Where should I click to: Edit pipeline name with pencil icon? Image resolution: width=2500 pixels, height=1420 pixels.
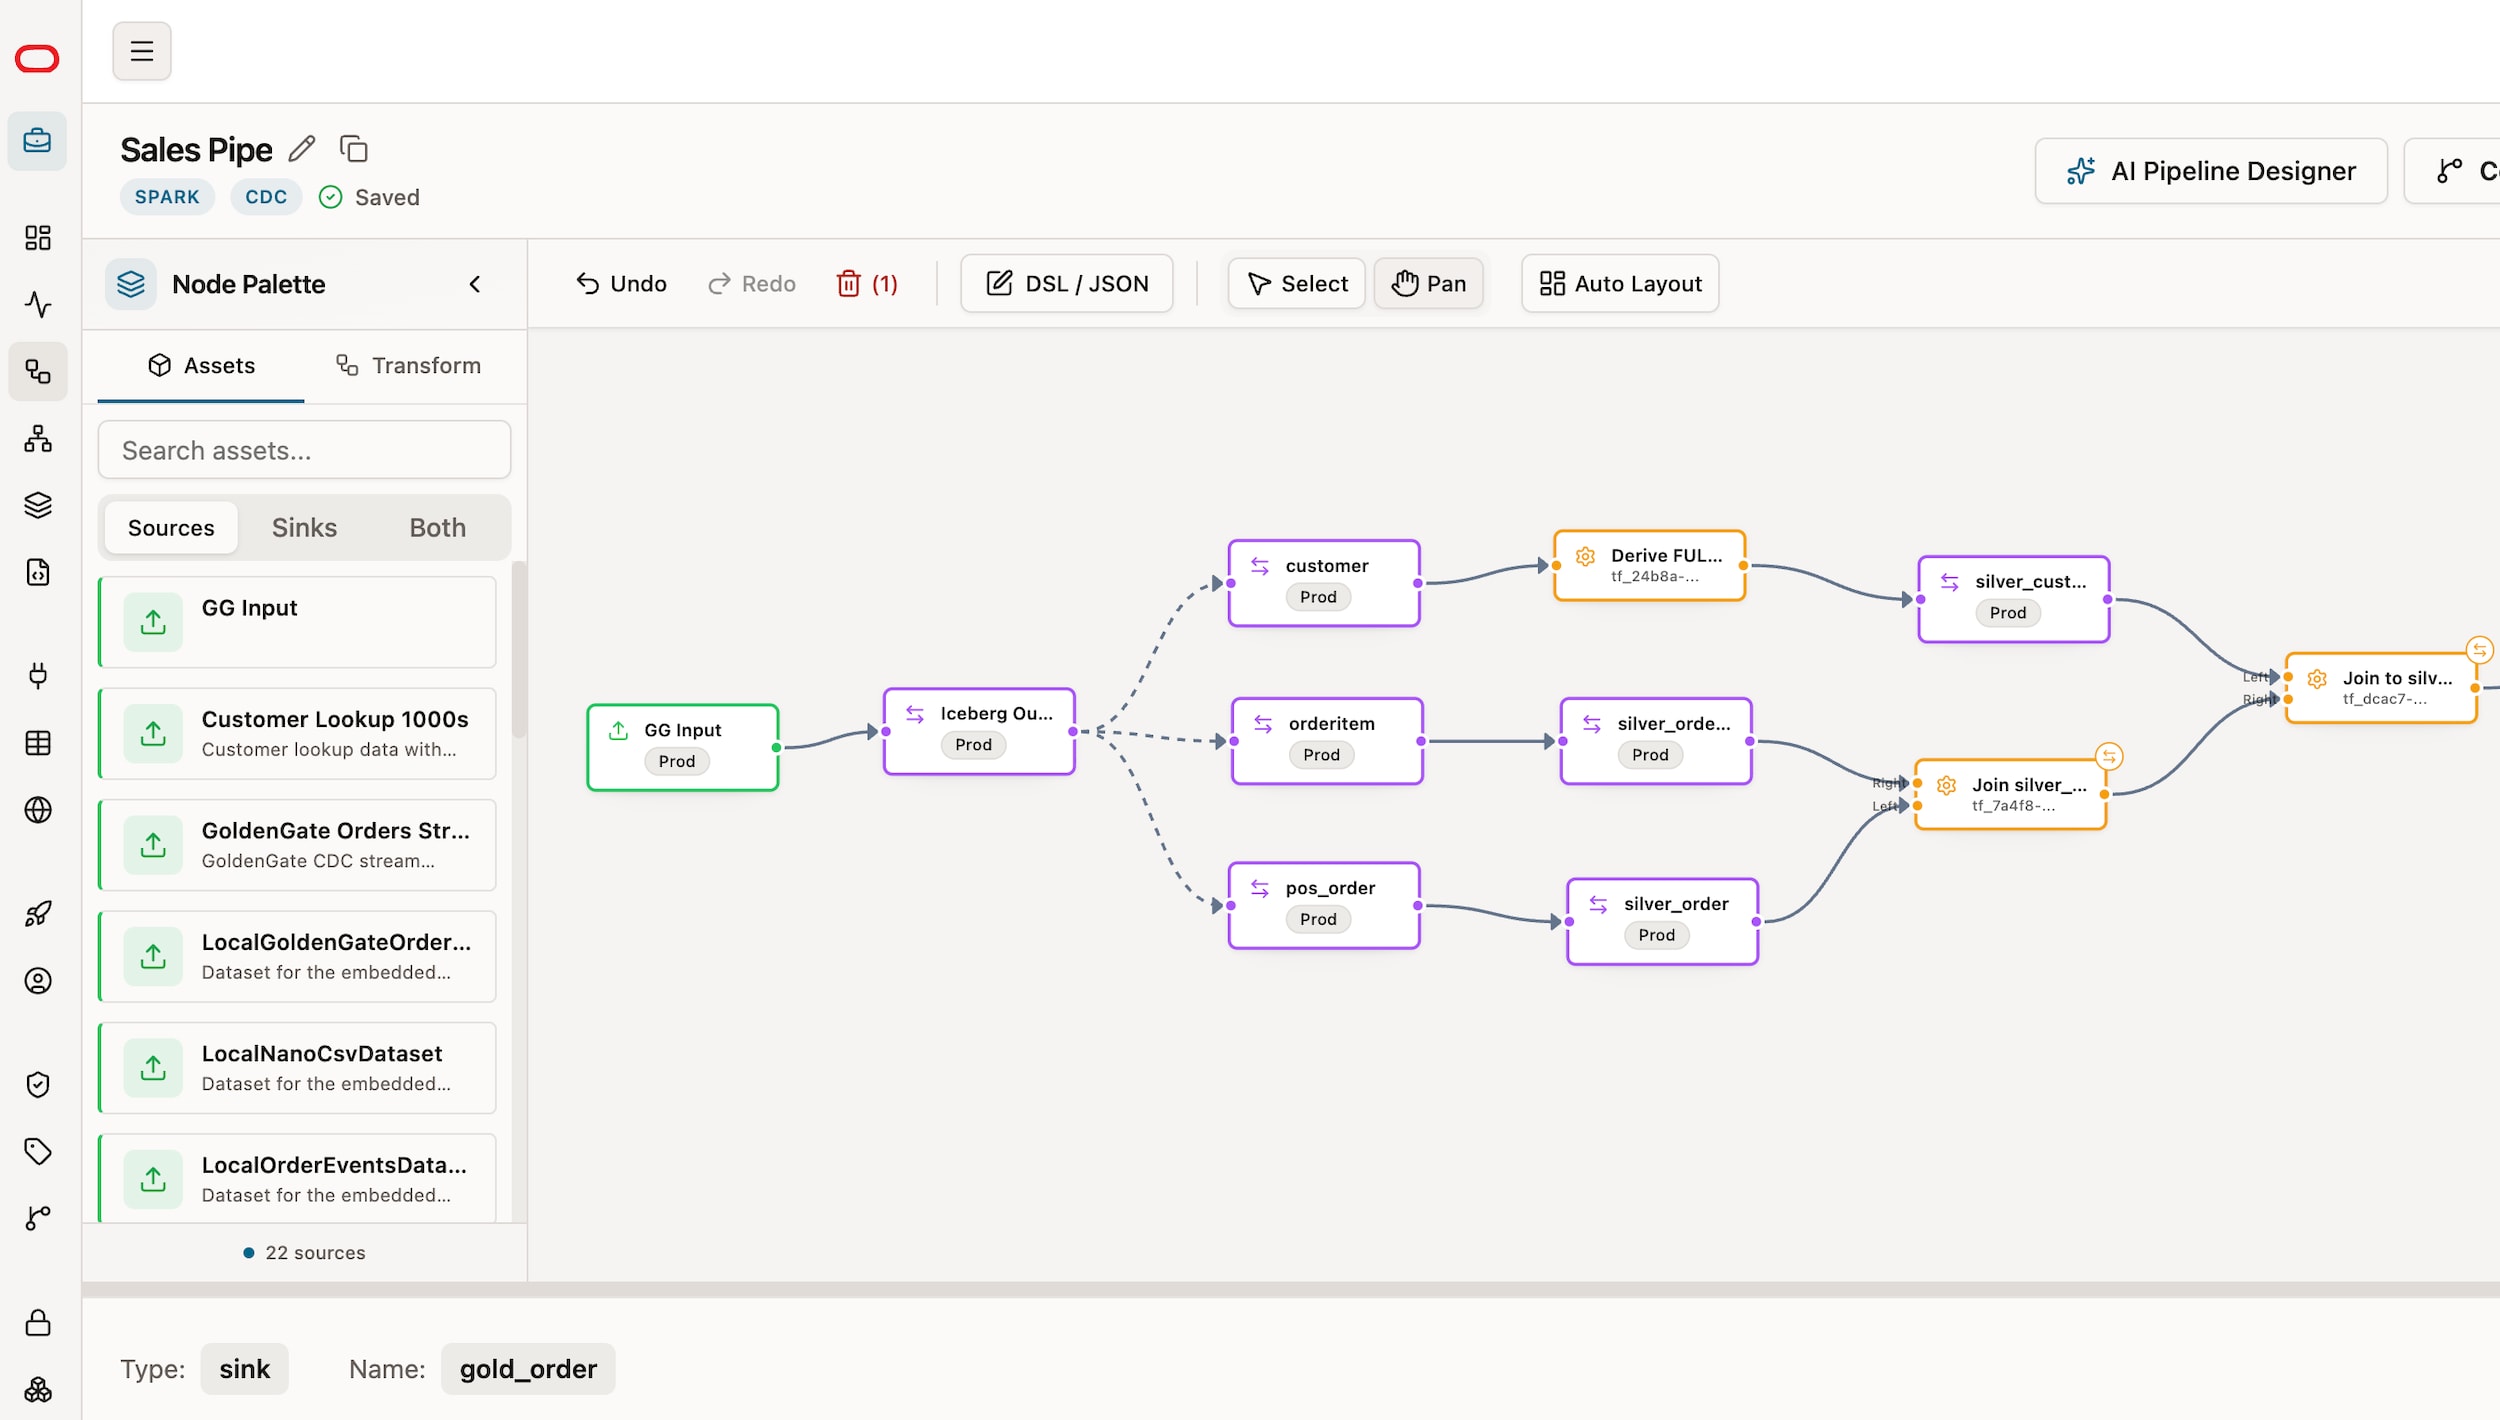click(x=302, y=149)
